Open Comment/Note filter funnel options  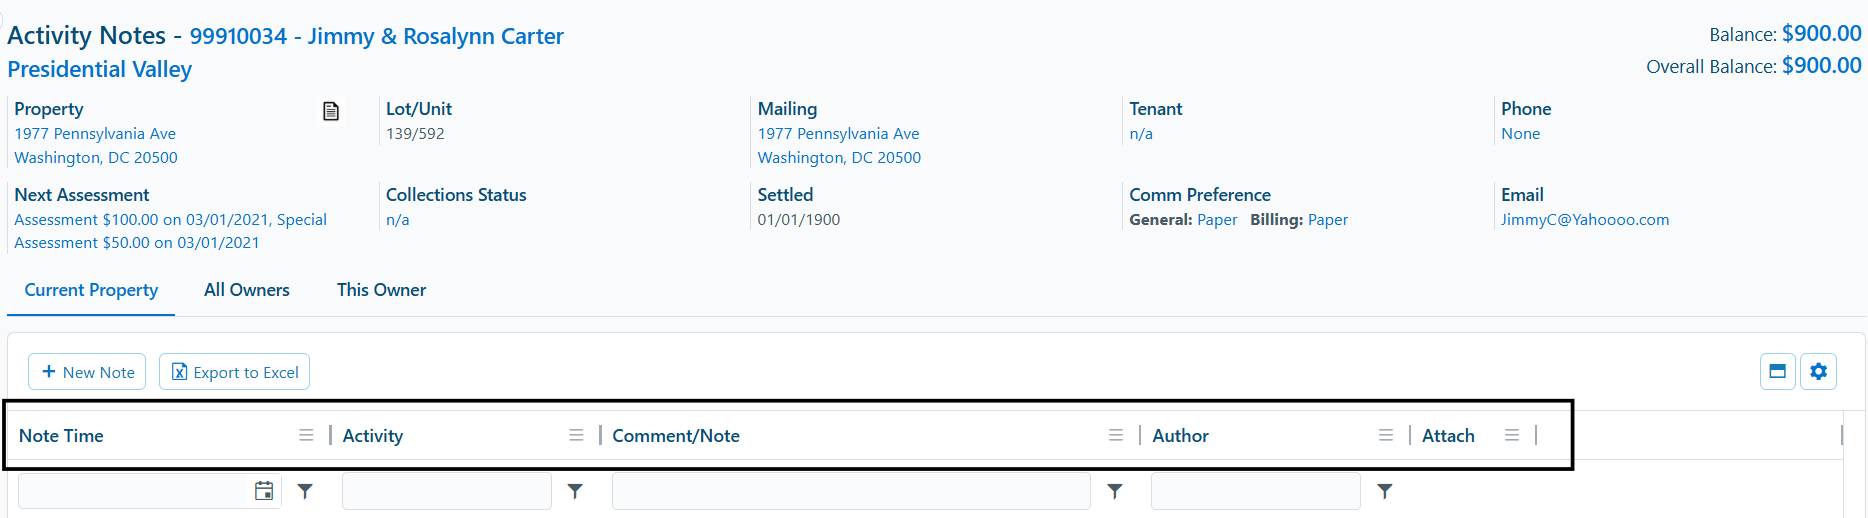point(1115,491)
